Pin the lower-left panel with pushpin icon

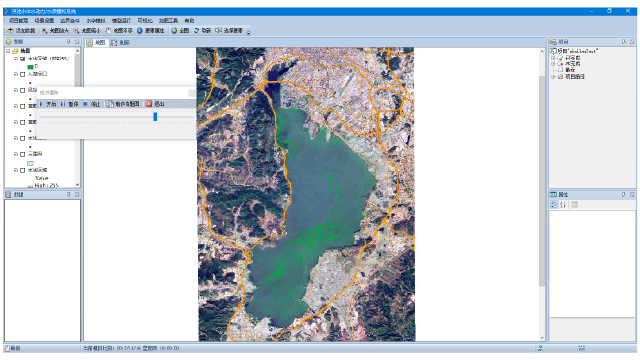pyautogui.click(x=69, y=195)
